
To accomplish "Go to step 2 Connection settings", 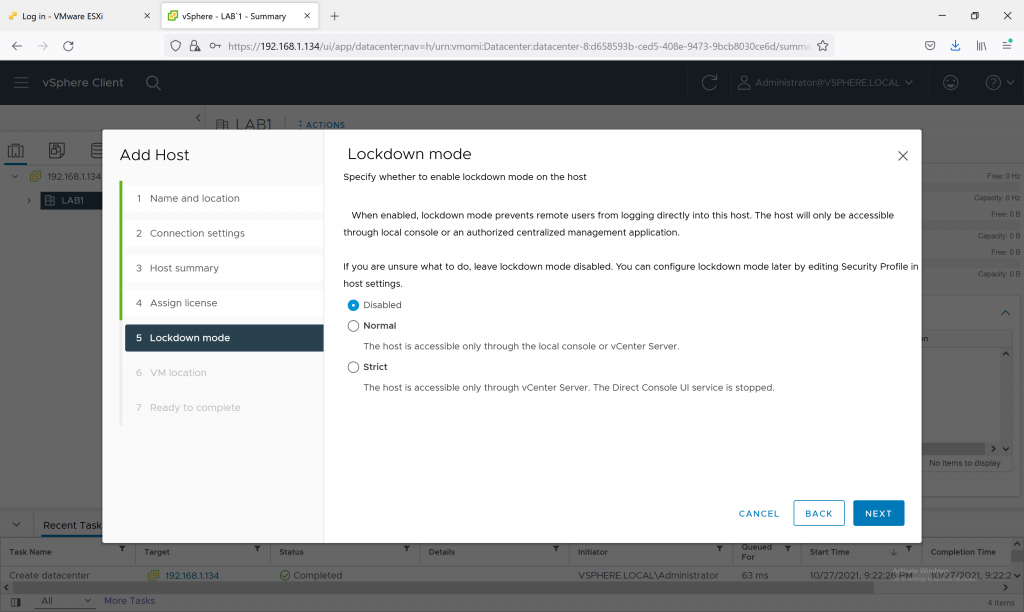I will [x=223, y=233].
